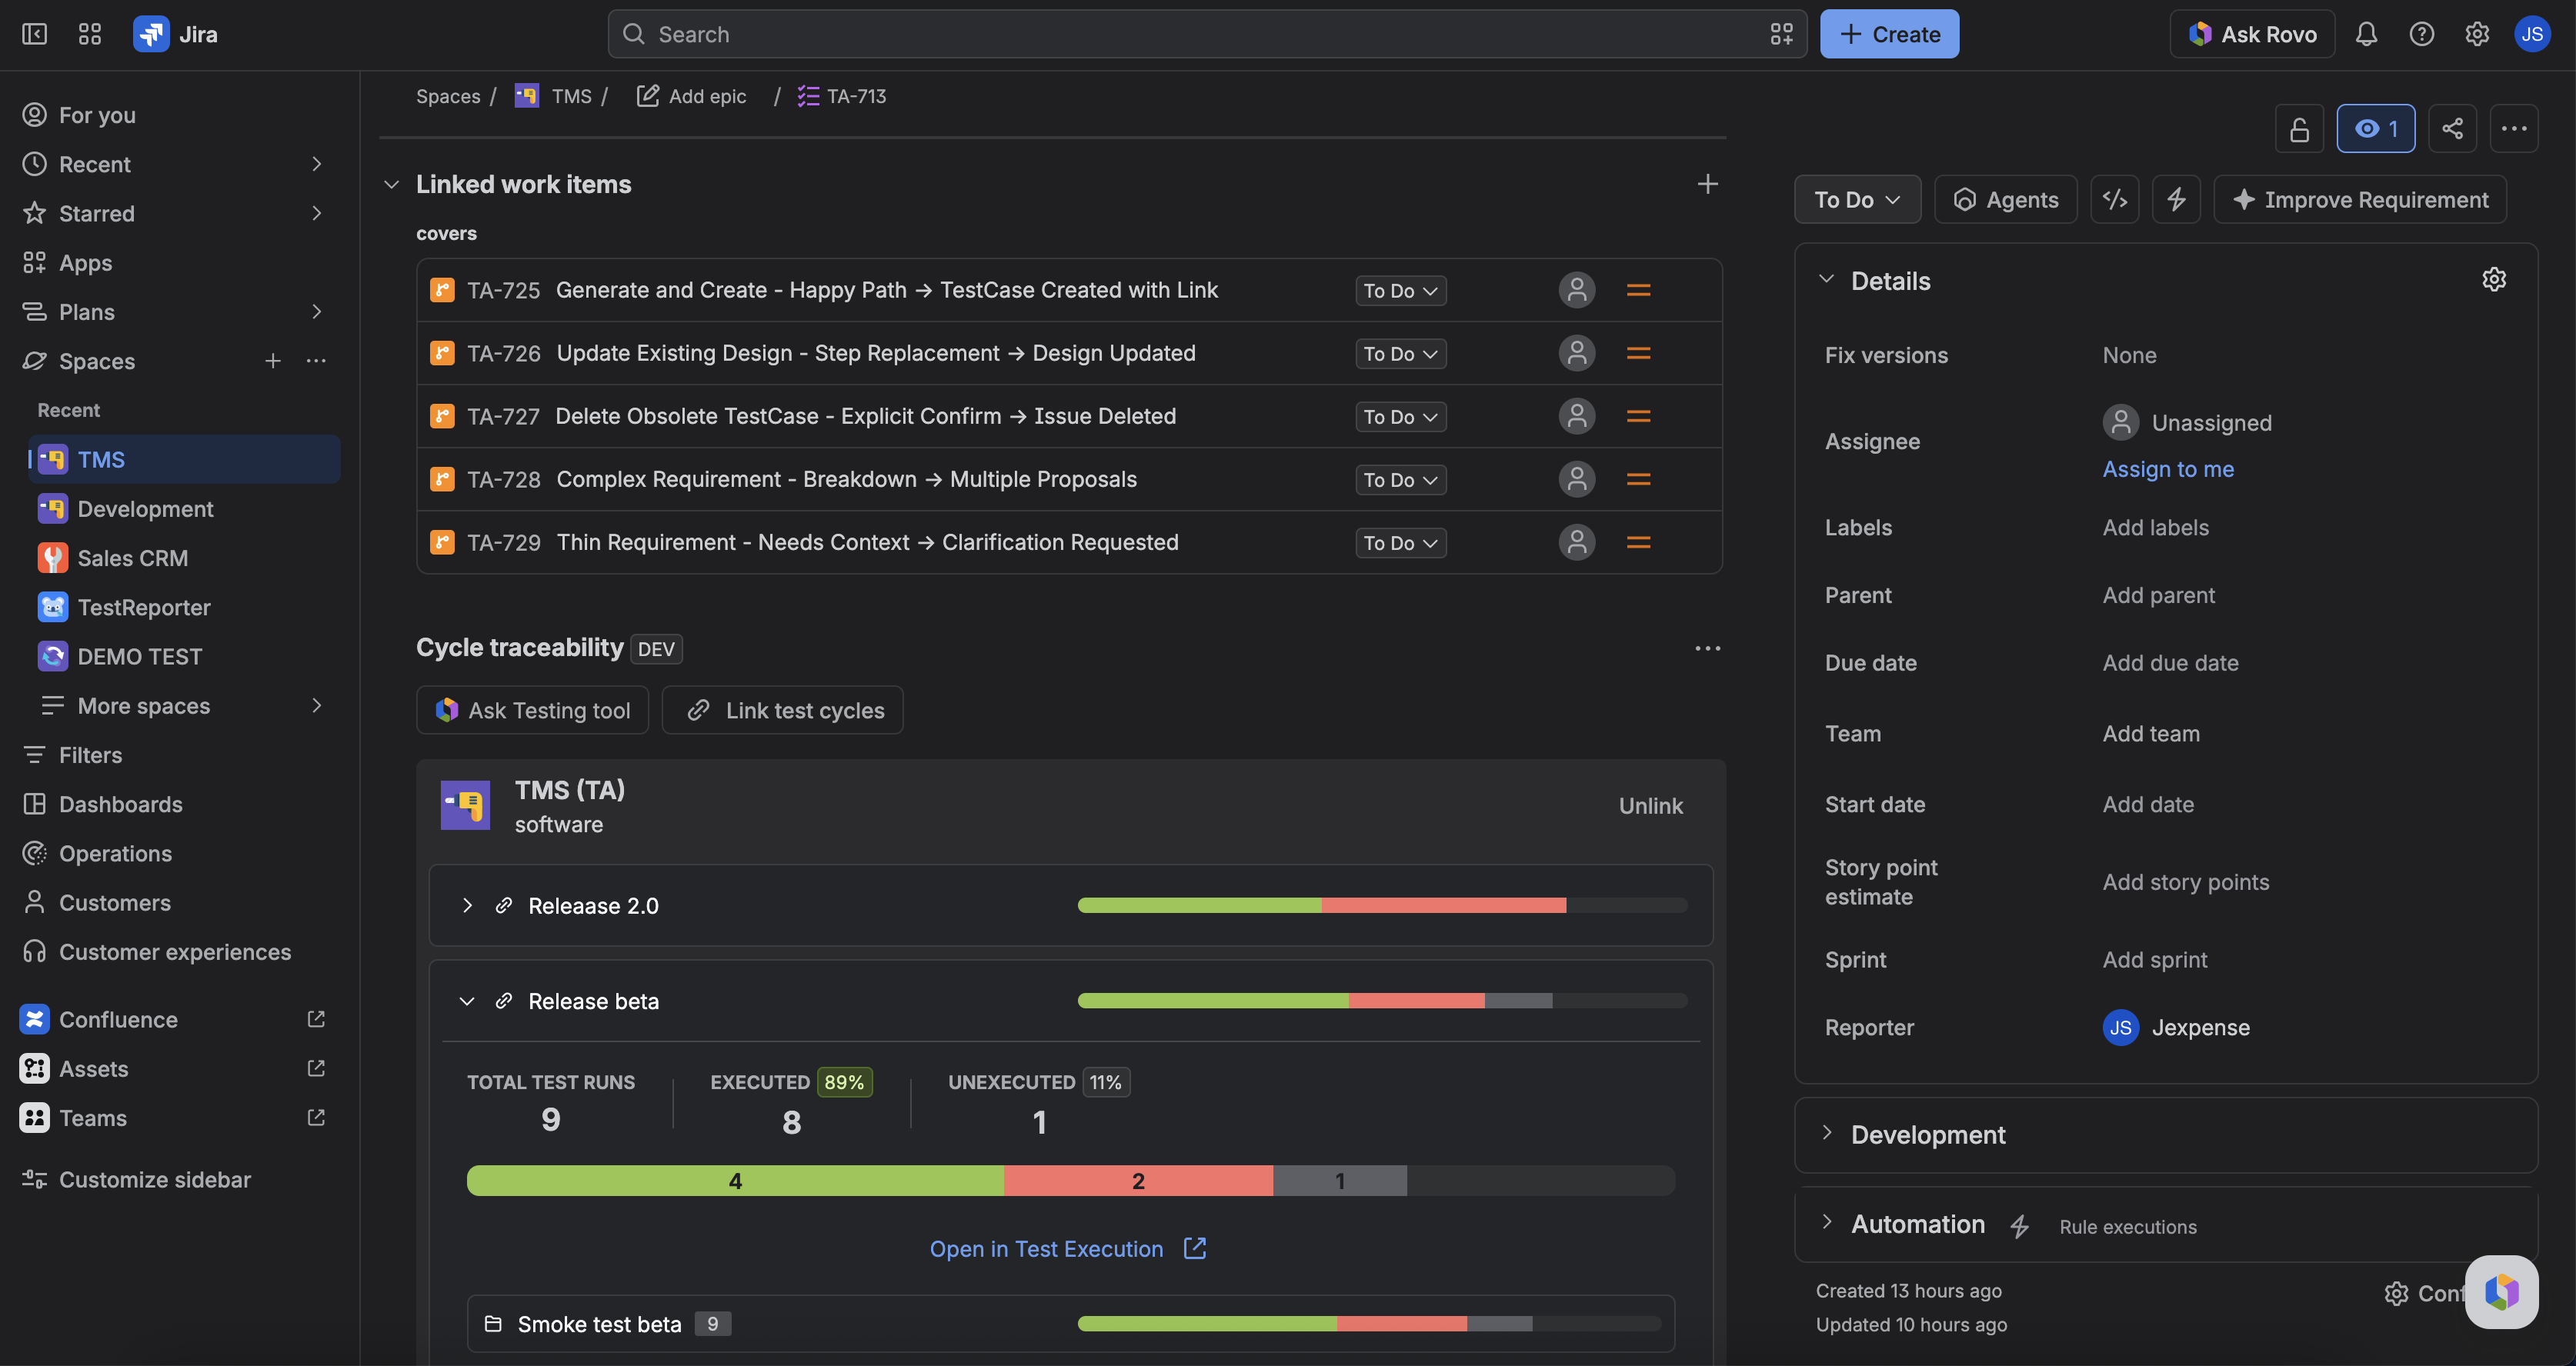Click the Unlink button for TMS (TA)
The width and height of the screenshot is (2576, 1366).
(1650, 806)
